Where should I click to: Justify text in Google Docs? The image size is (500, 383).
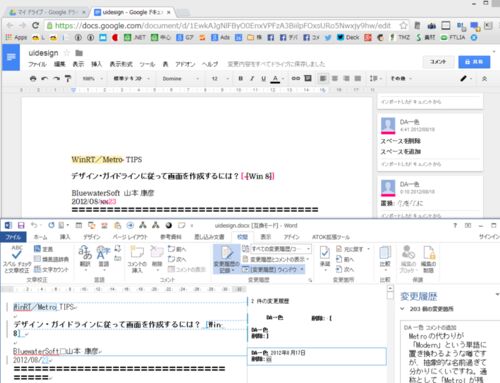point(358,78)
